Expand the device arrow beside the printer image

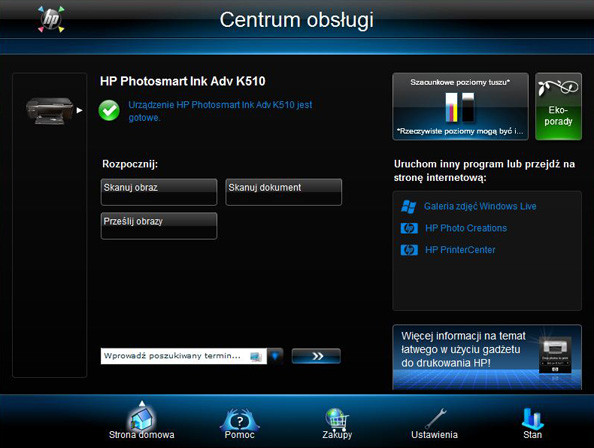(x=79, y=110)
